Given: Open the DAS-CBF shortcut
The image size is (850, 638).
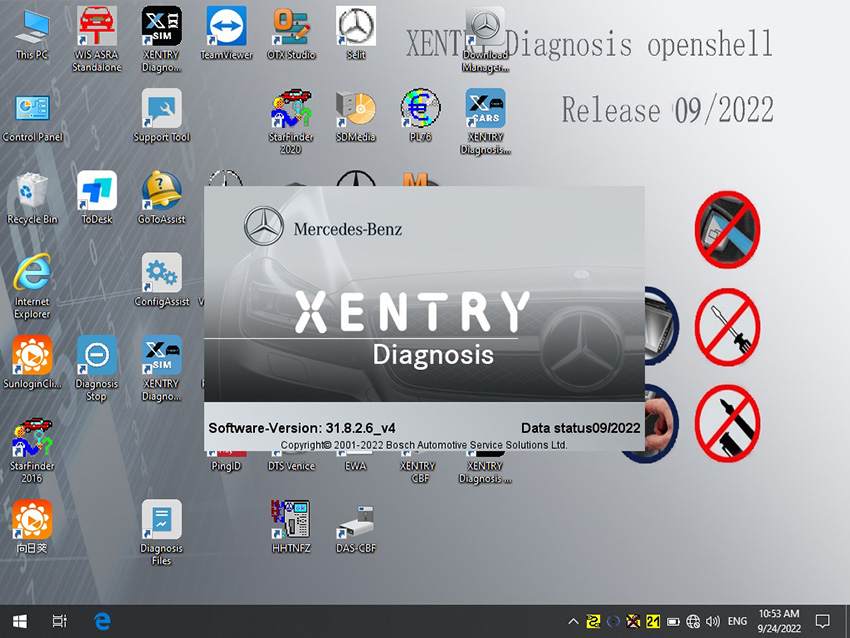Looking at the screenshot, I should [x=356, y=527].
